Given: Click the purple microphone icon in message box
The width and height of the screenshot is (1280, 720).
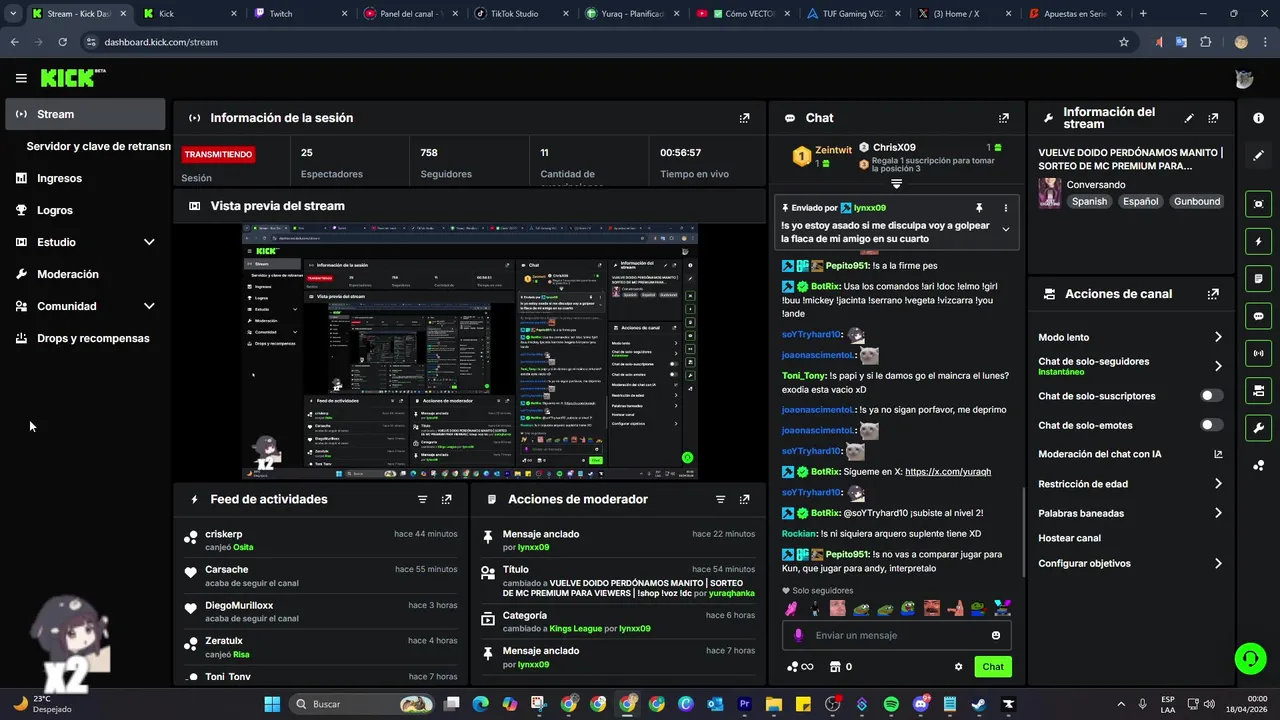Looking at the screenshot, I should 798,635.
